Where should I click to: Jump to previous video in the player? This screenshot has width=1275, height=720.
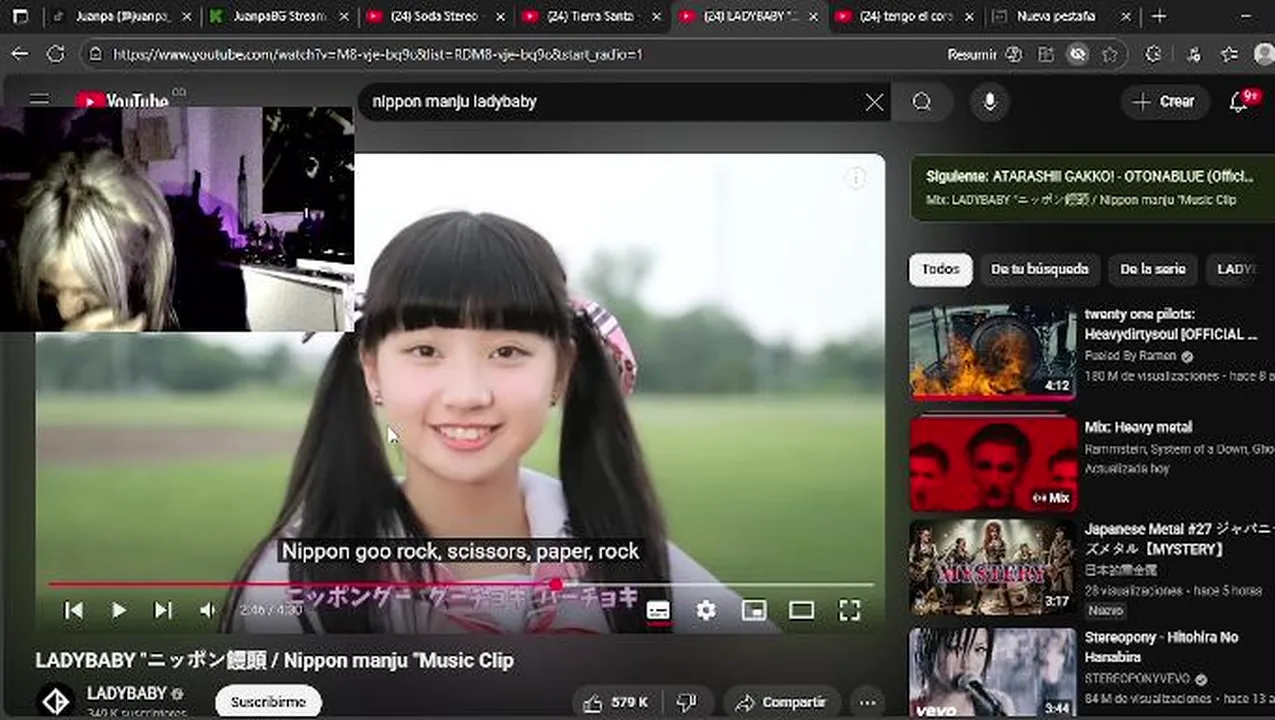(74, 610)
